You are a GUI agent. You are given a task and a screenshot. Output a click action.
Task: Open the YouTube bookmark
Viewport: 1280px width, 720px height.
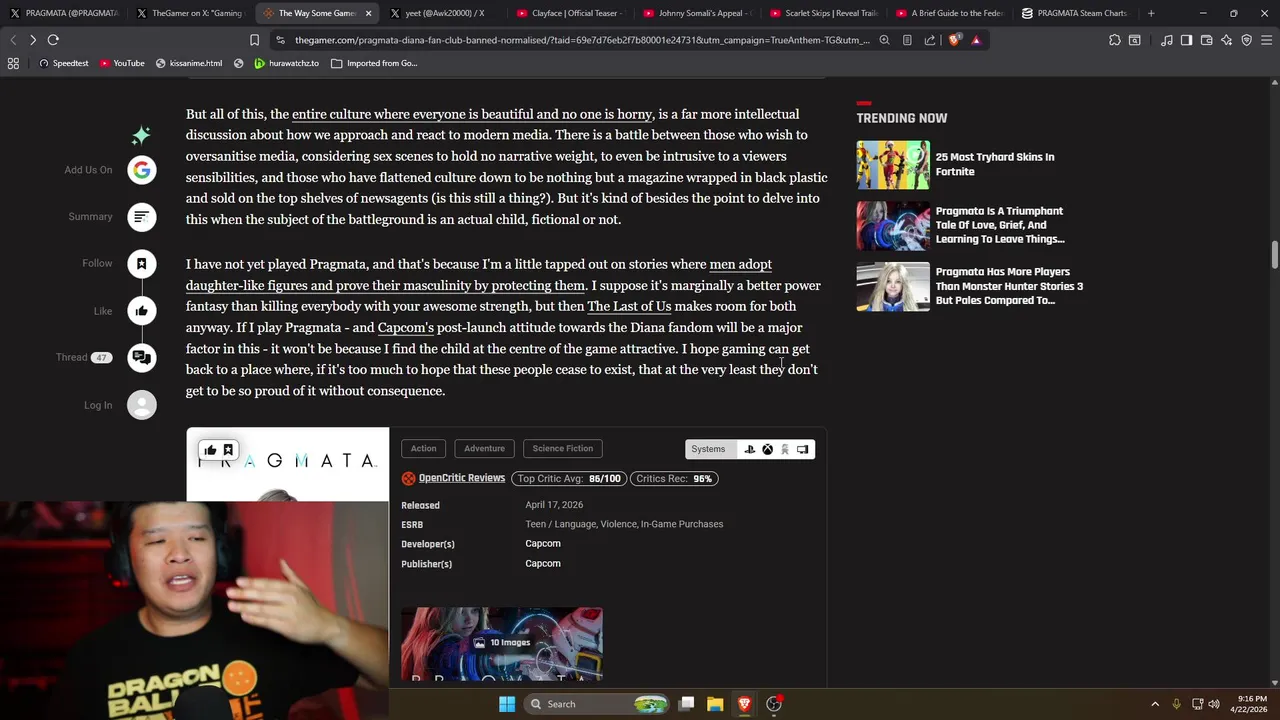coord(122,63)
